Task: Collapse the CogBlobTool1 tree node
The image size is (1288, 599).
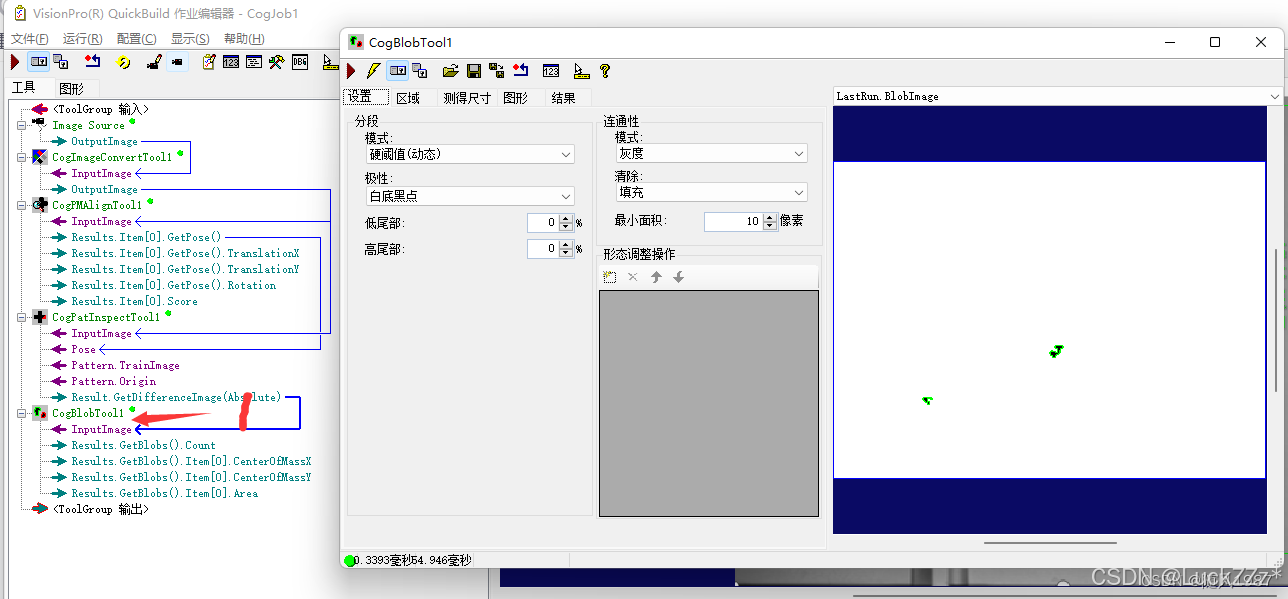Action: tap(22, 413)
